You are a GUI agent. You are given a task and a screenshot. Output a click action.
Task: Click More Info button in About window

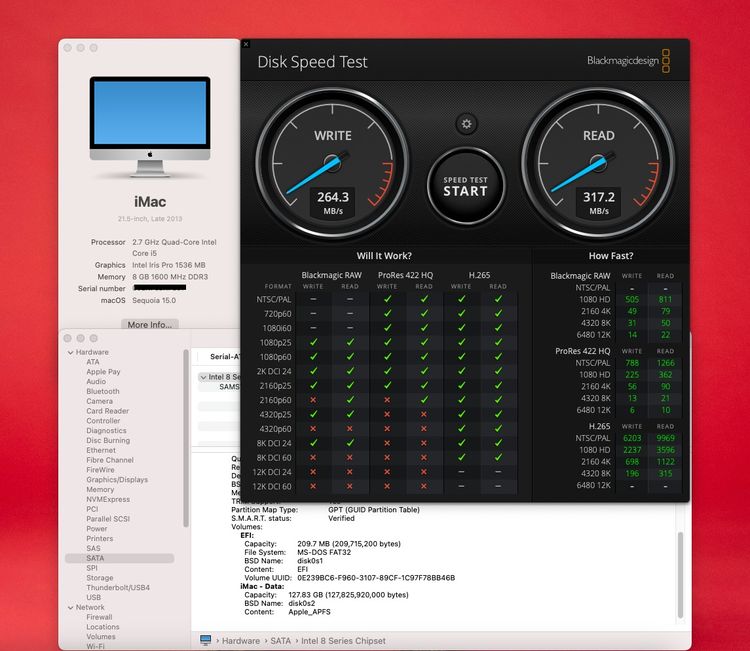(x=150, y=324)
